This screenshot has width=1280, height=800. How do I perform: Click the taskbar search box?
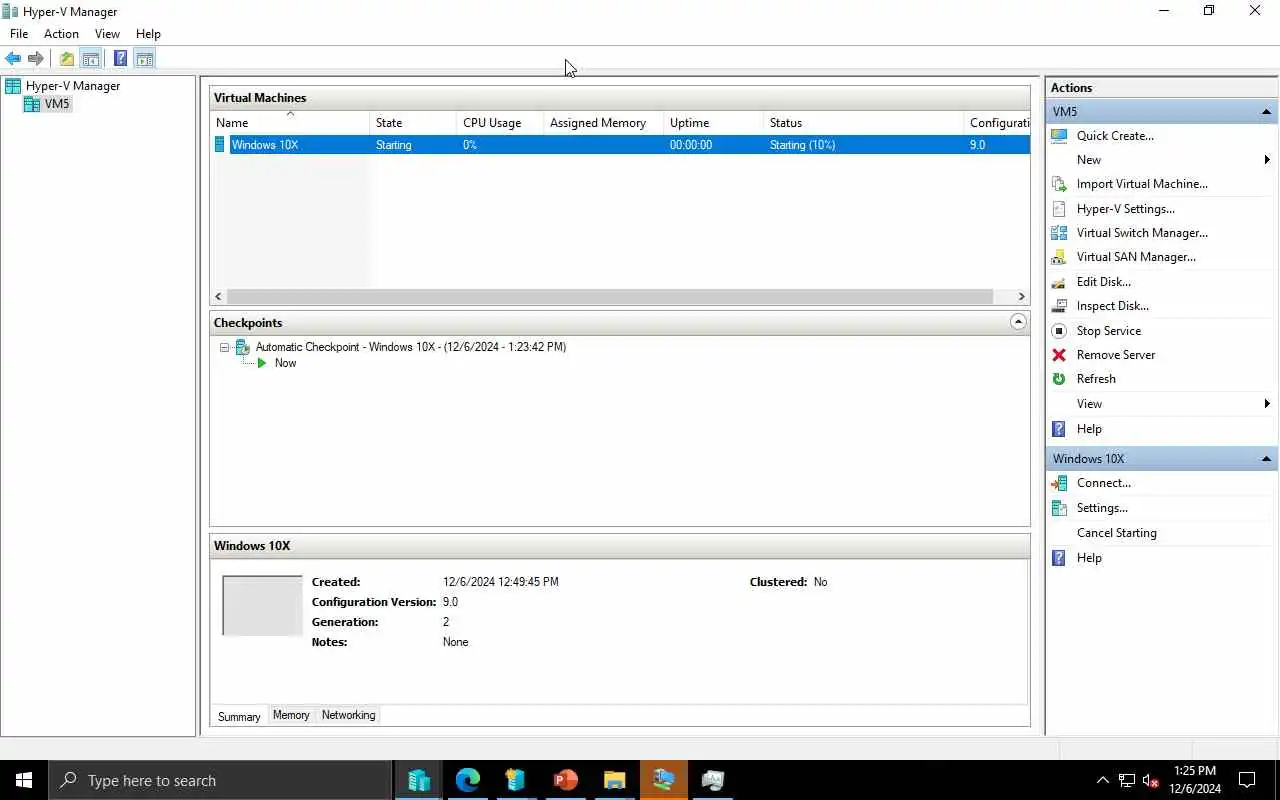click(220, 780)
